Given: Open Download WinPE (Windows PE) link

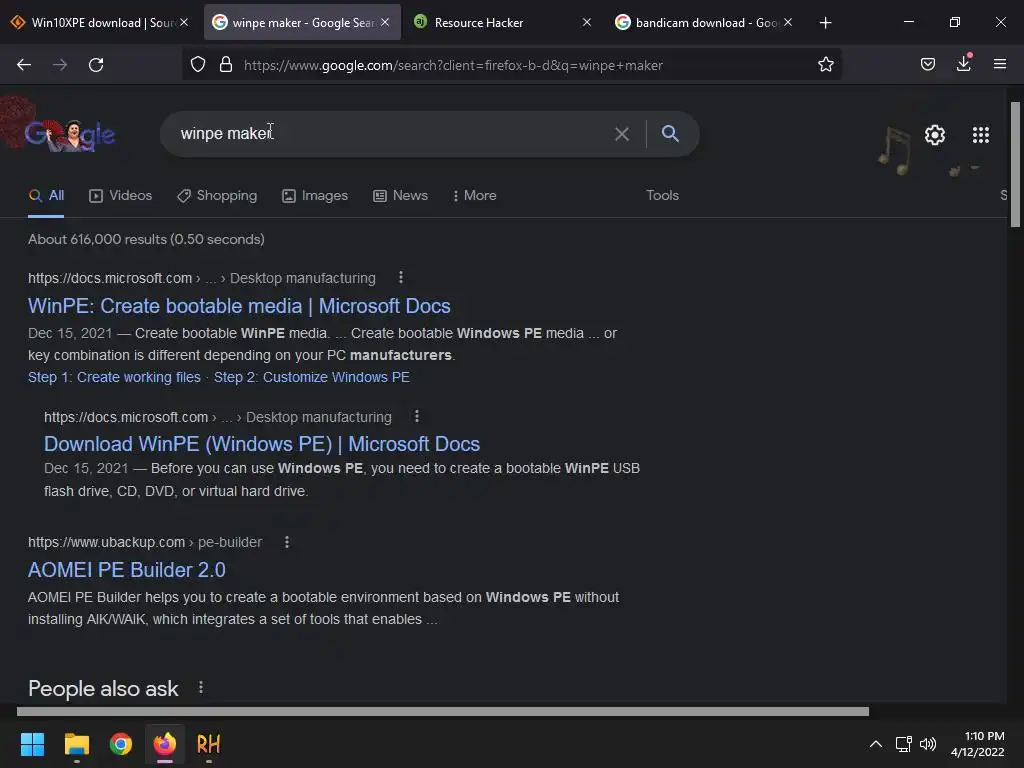Looking at the screenshot, I should click(262, 444).
